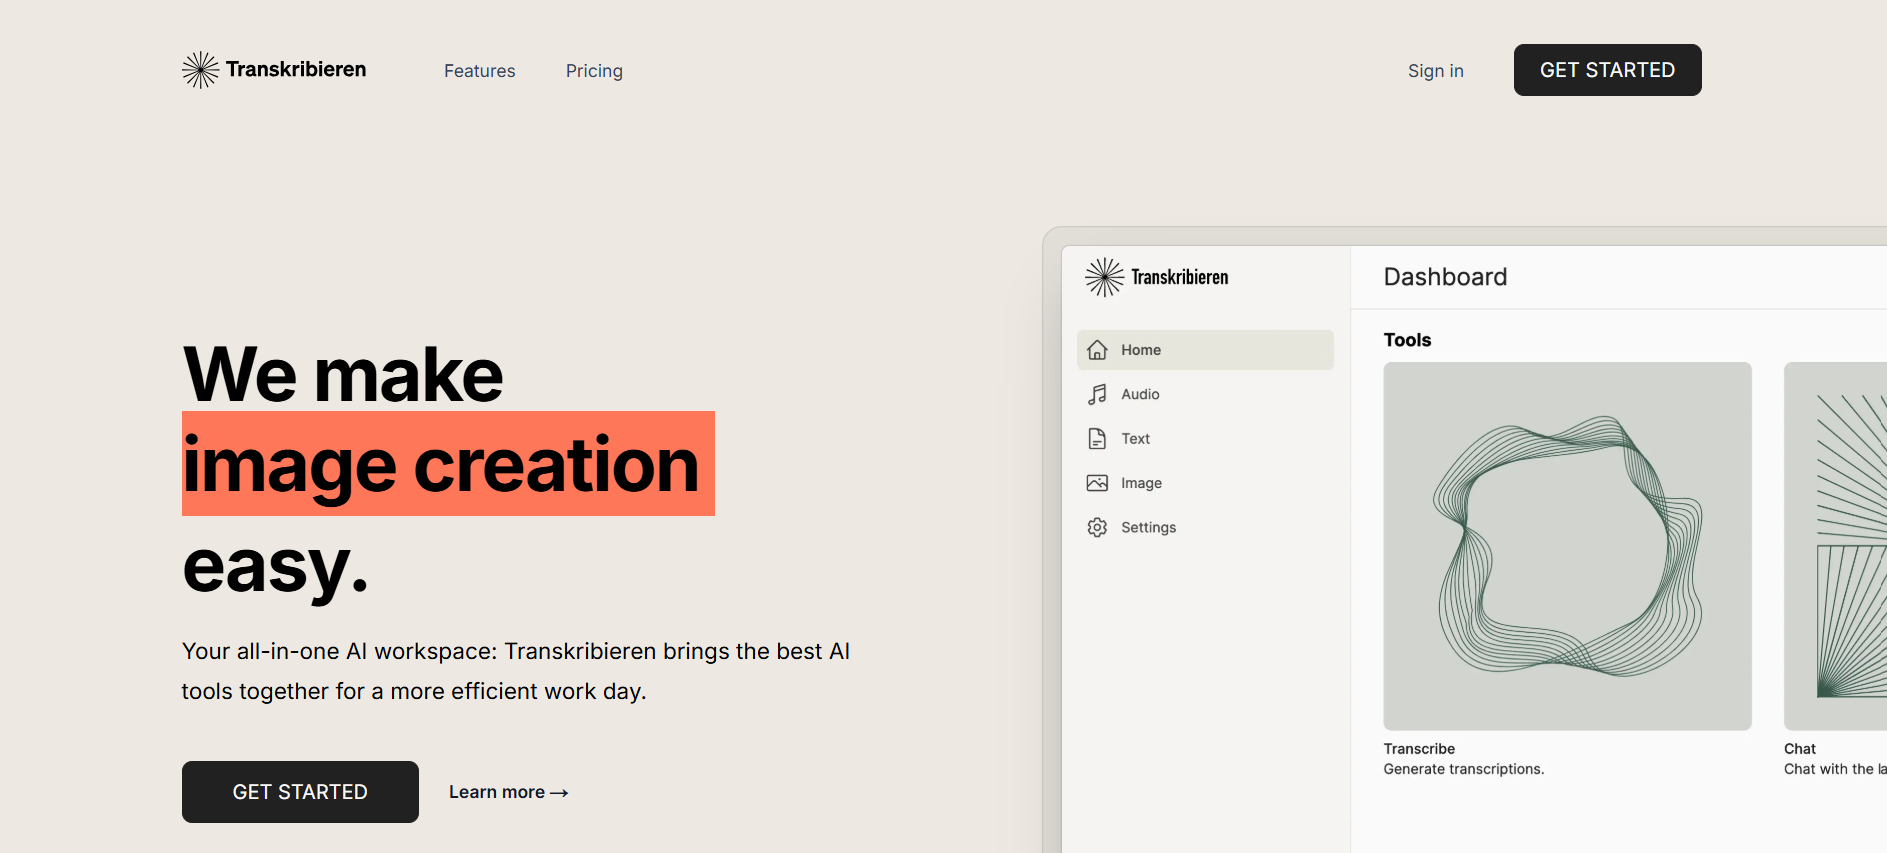Click the hero GET STARTED button below tagline
Viewport: 1887px width, 853px height.
click(x=300, y=792)
